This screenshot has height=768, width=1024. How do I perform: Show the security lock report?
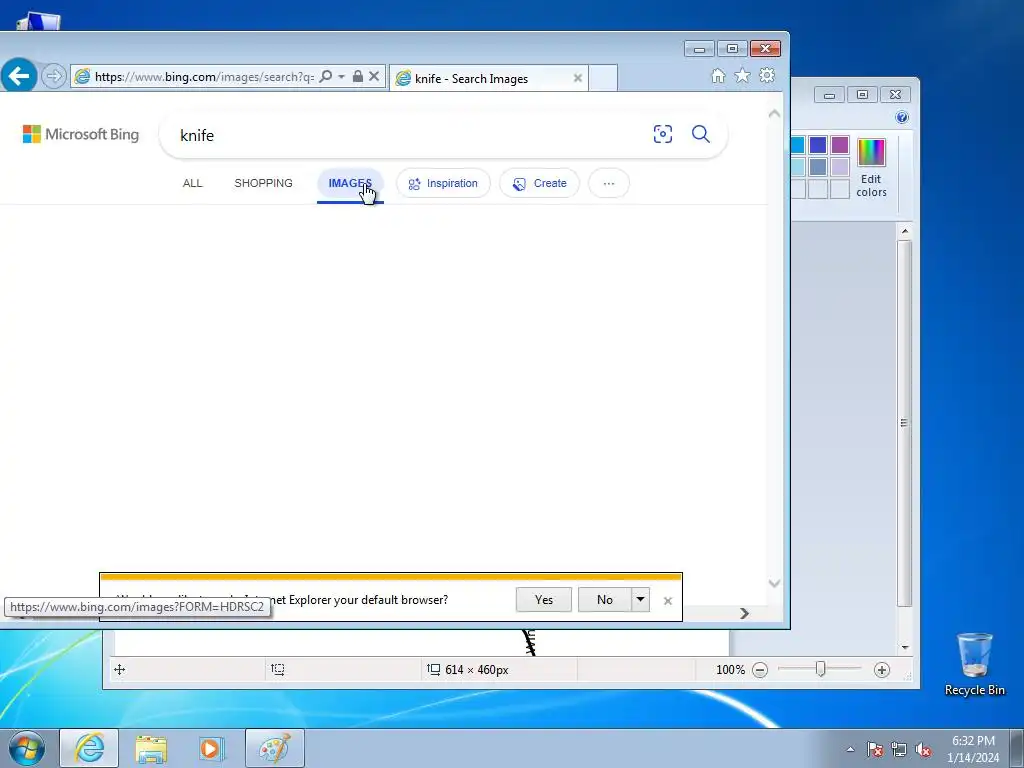click(357, 76)
